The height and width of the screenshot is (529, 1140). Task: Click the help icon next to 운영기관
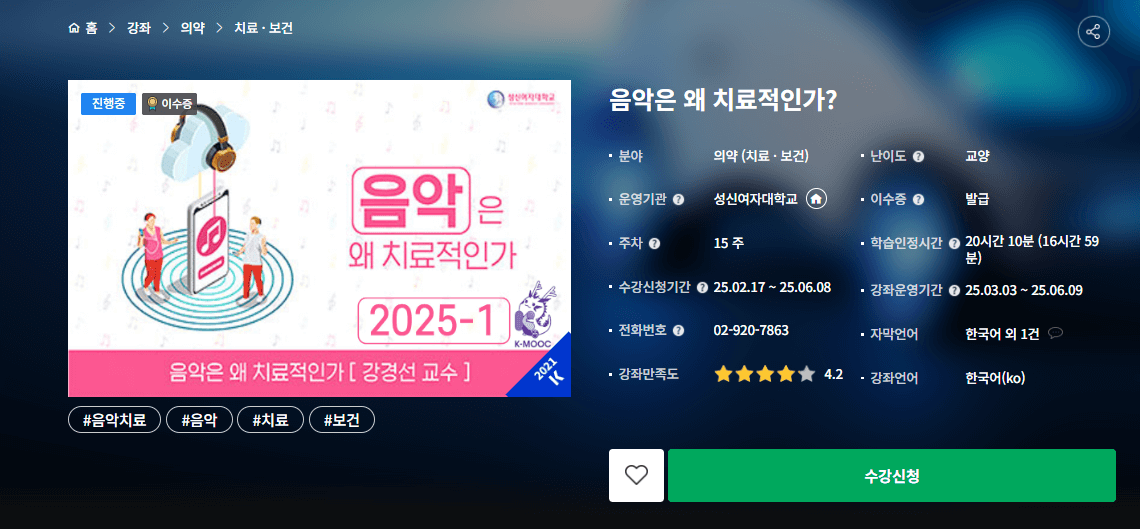pyautogui.click(x=678, y=200)
